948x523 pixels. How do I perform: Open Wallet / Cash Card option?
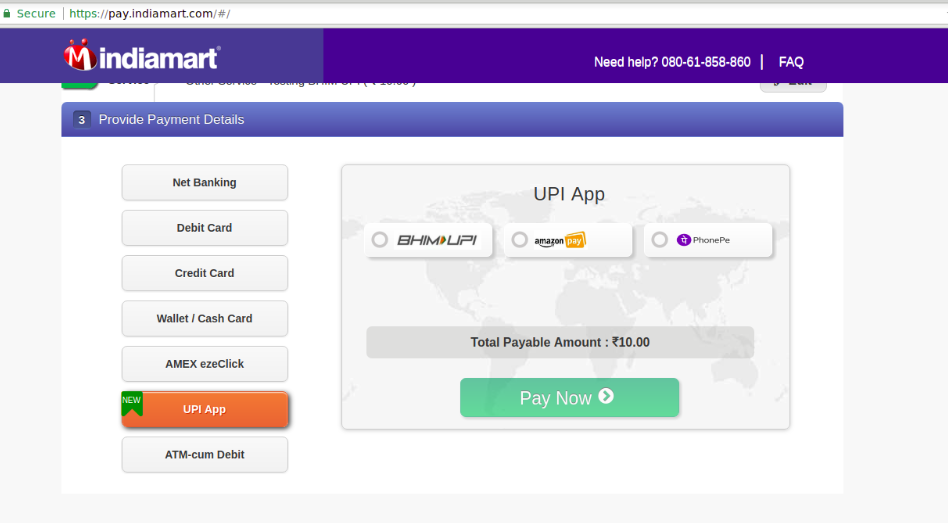tap(204, 319)
